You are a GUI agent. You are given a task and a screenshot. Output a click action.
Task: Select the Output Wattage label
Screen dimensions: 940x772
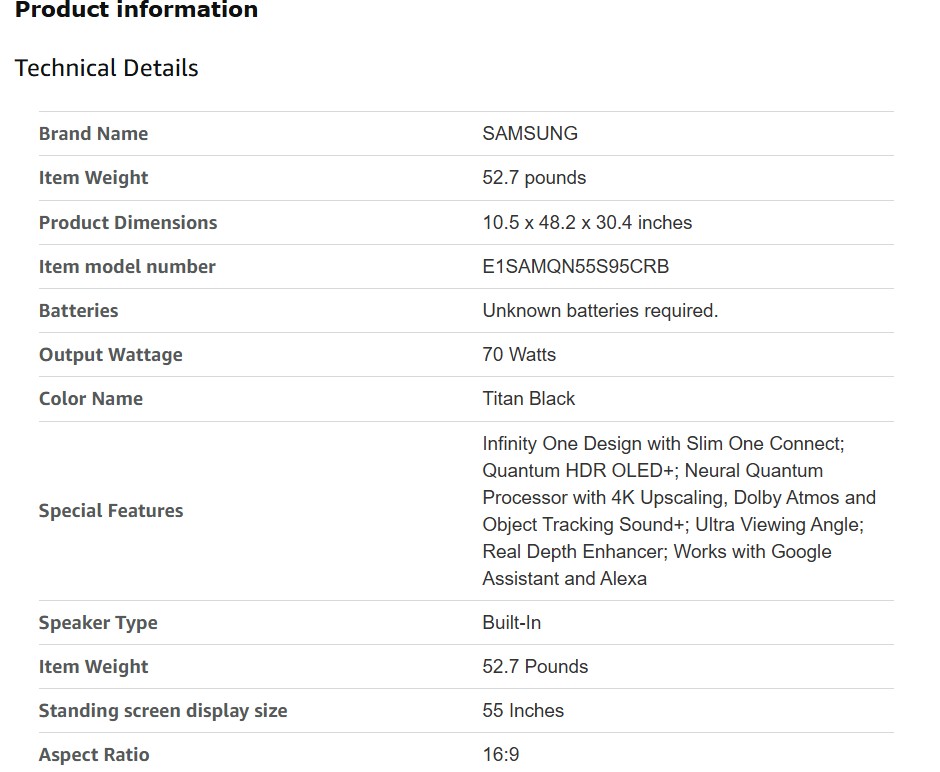tap(111, 355)
